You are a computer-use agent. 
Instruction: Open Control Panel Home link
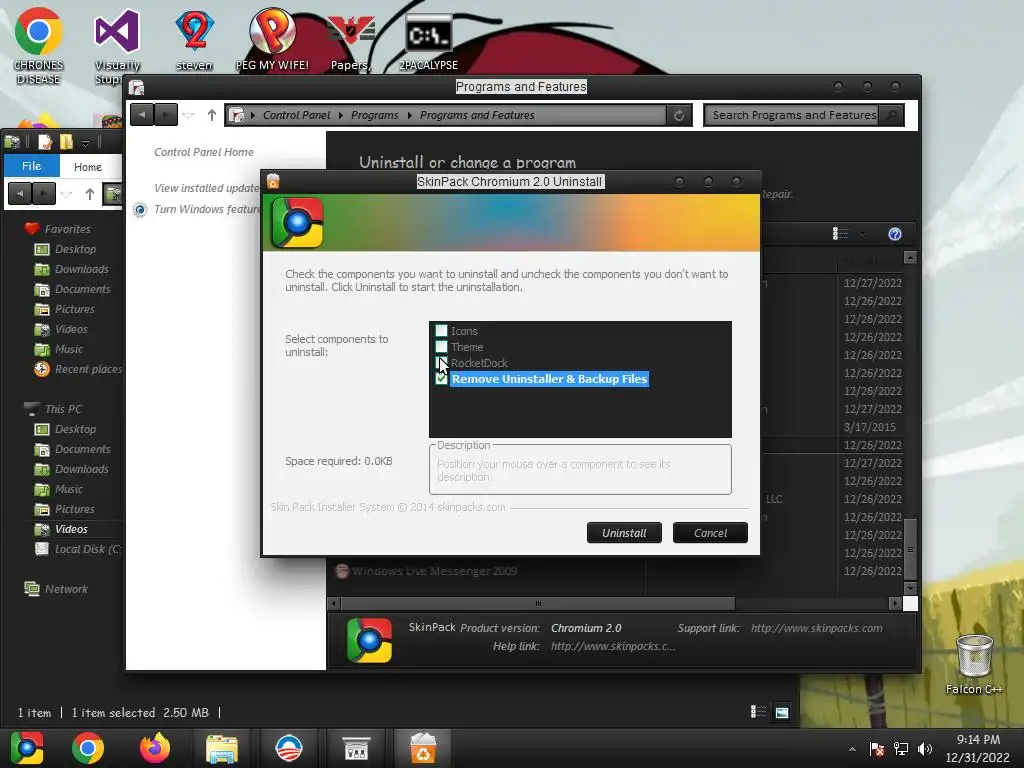point(204,152)
